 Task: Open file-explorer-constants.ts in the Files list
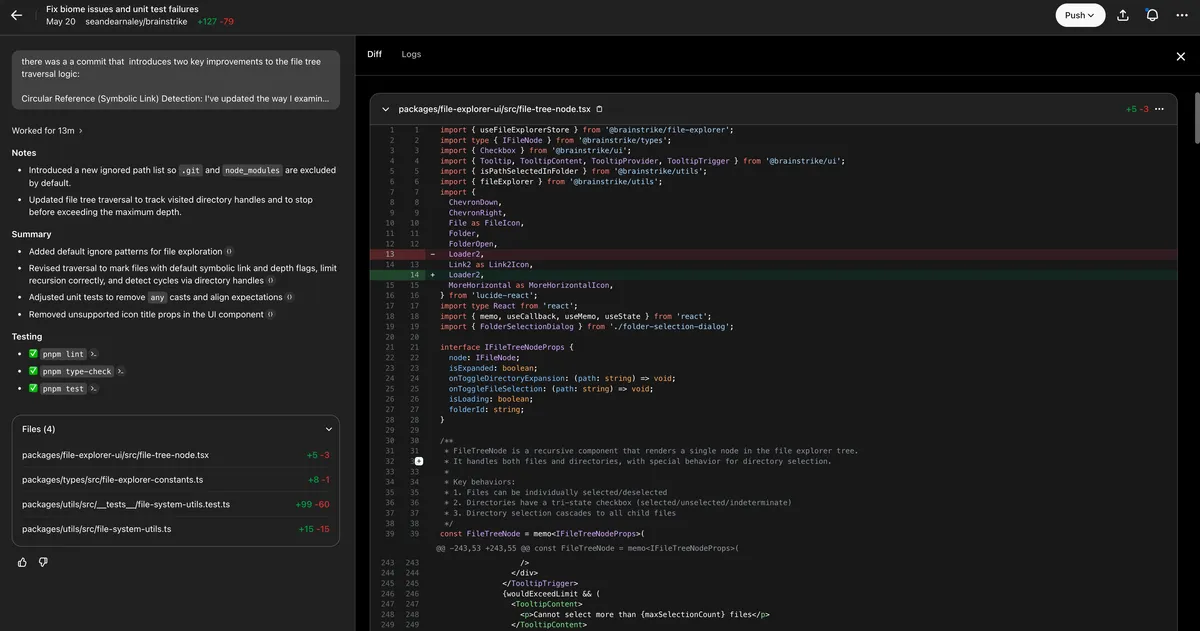(112, 480)
